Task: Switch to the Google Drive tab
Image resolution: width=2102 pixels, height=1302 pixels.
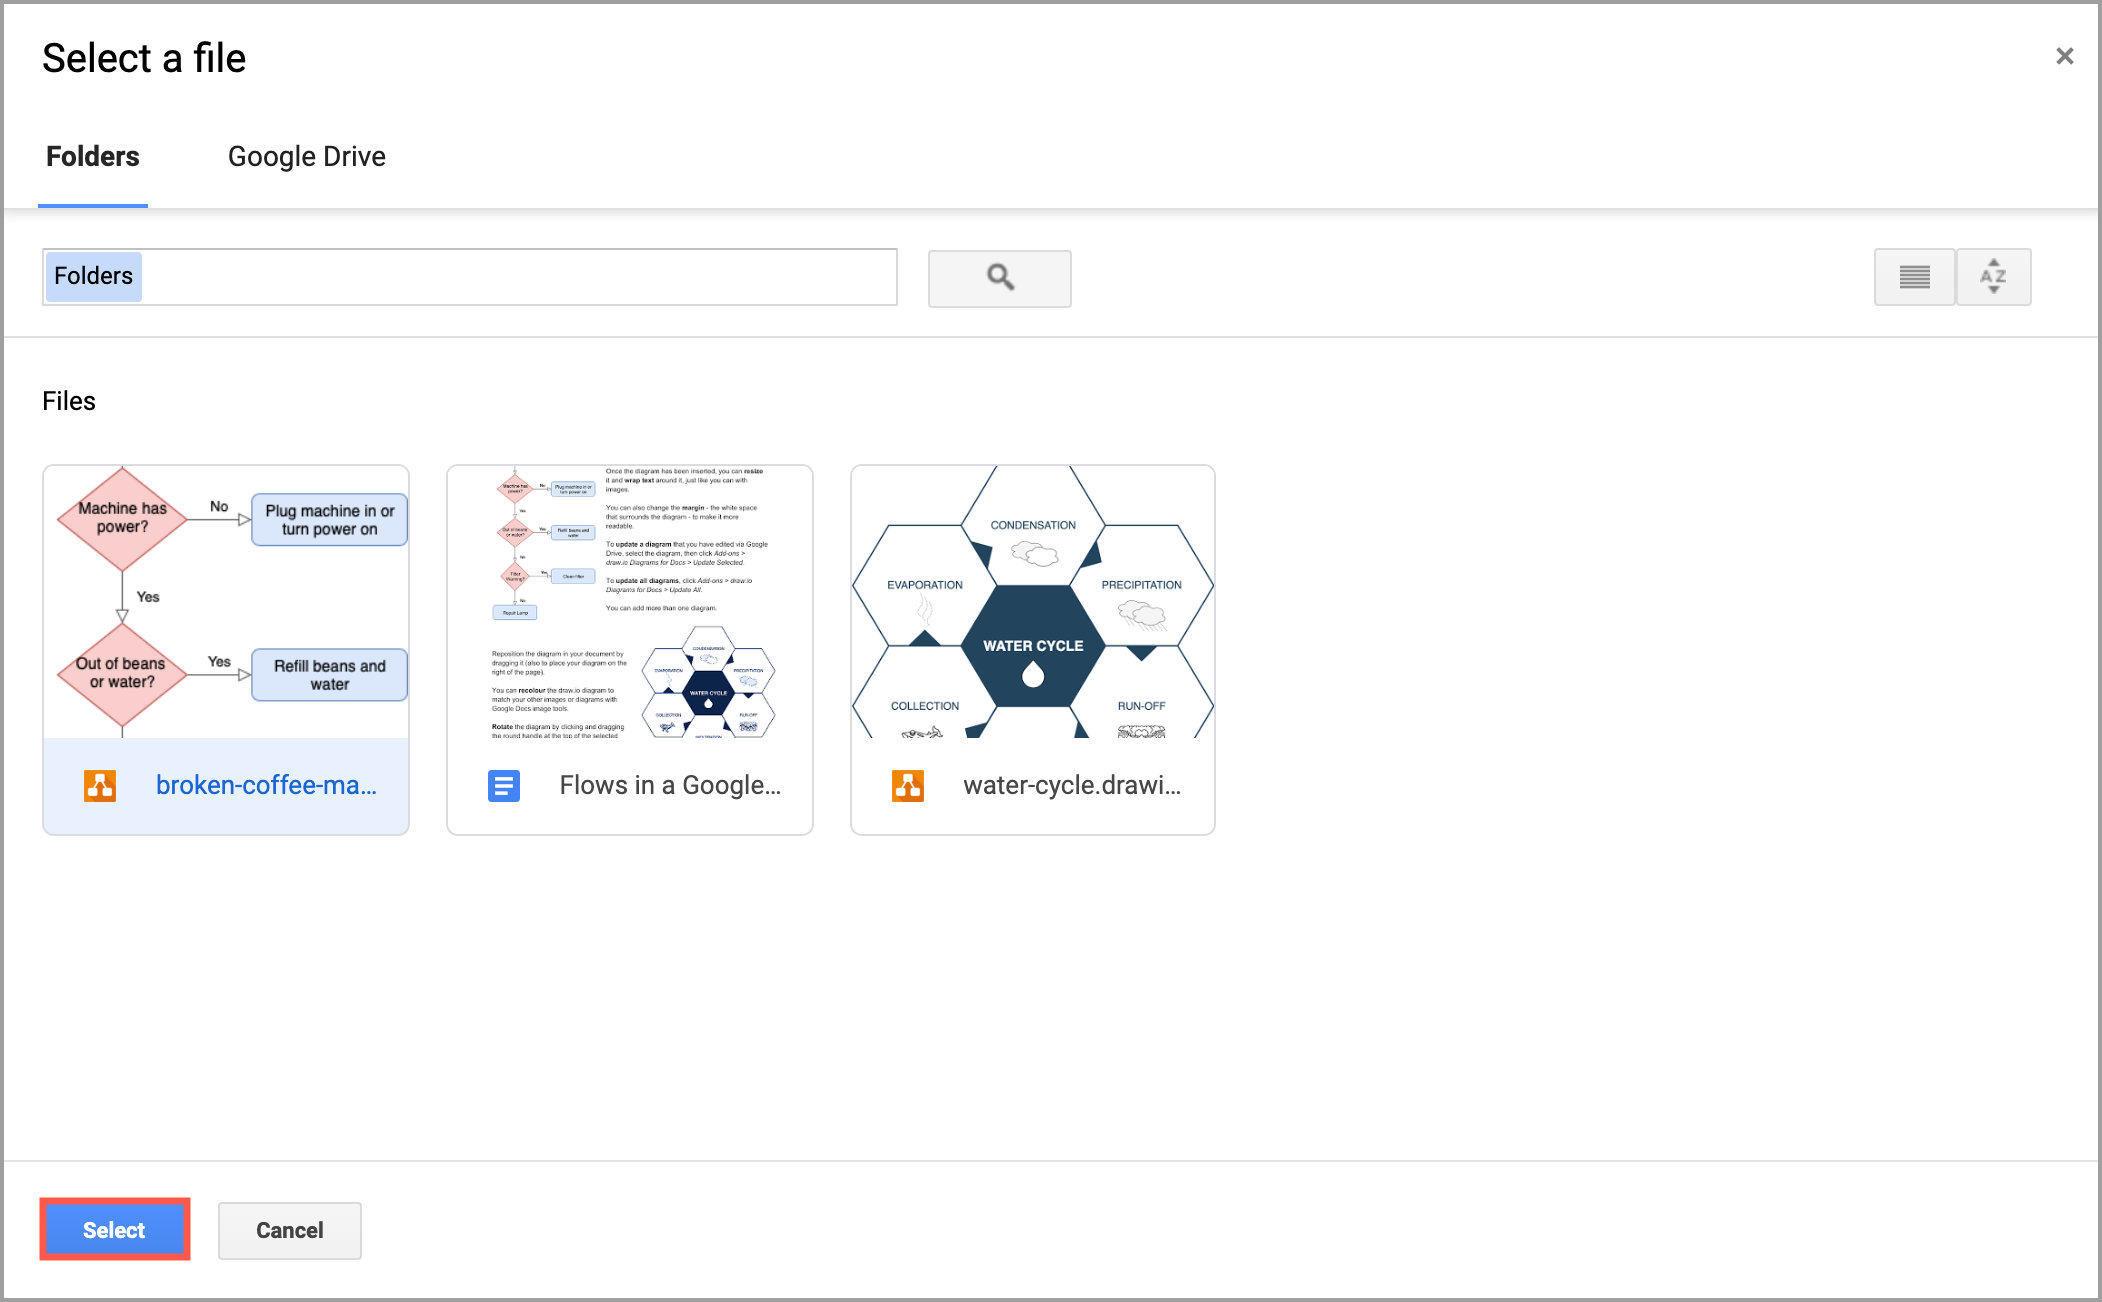Action: [x=306, y=156]
